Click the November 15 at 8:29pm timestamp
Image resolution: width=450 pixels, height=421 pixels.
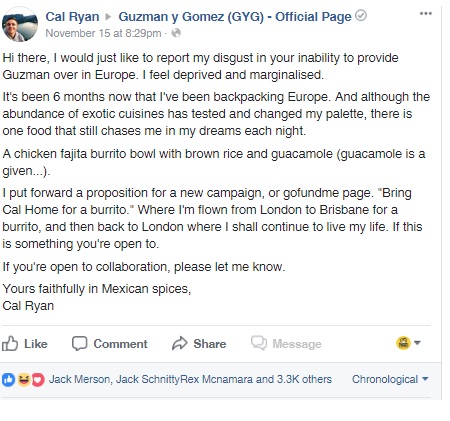[x=103, y=33]
